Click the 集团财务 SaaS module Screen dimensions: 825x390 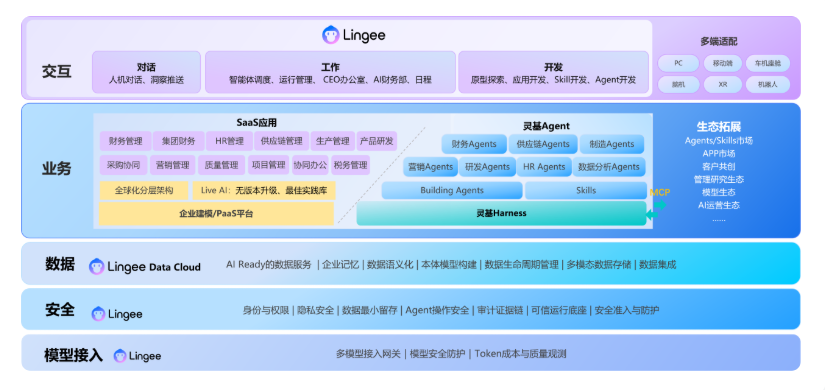pyautogui.click(x=178, y=141)
